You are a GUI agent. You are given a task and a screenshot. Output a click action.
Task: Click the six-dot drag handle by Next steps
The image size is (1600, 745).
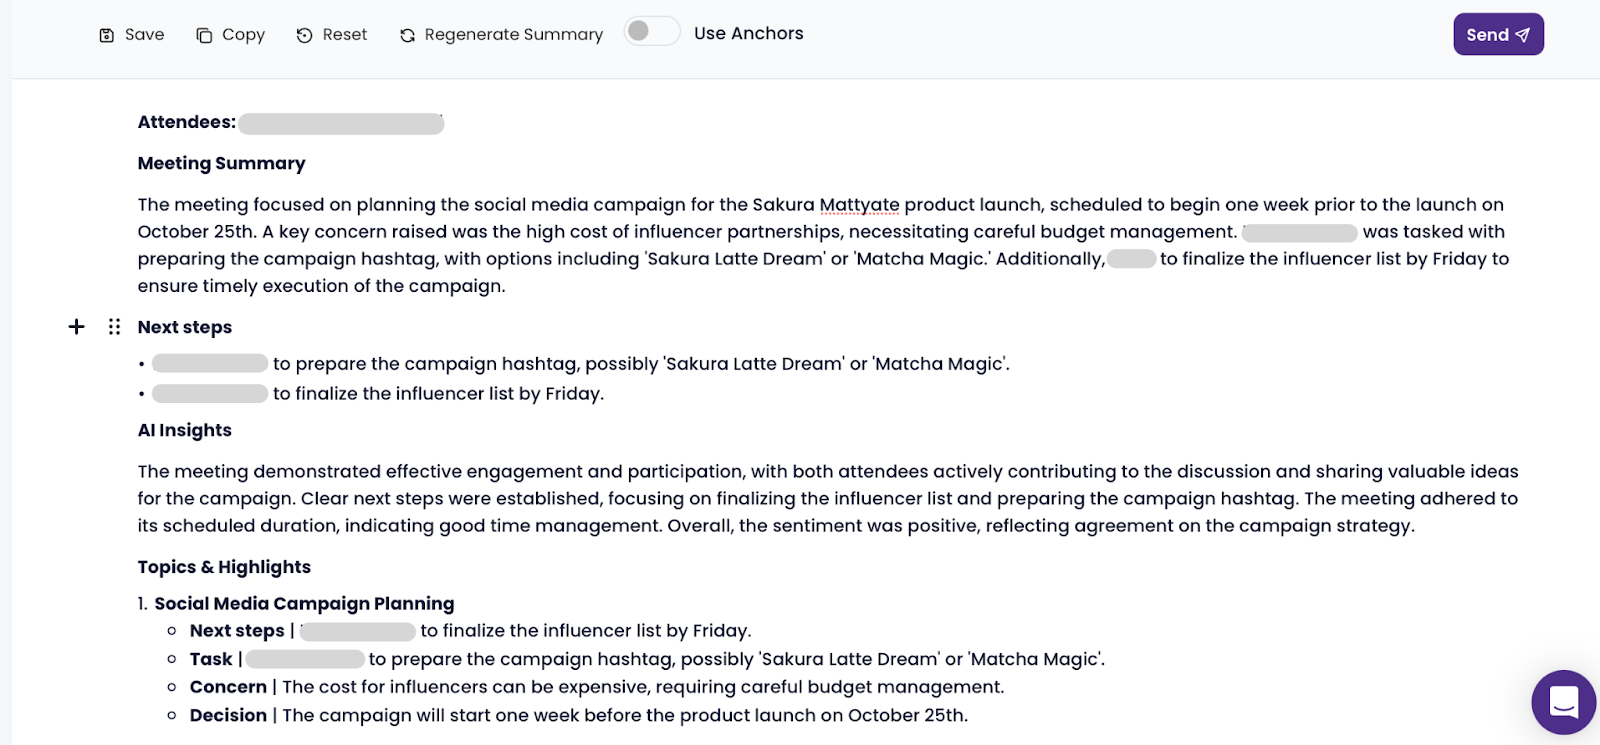click(114, 327)
